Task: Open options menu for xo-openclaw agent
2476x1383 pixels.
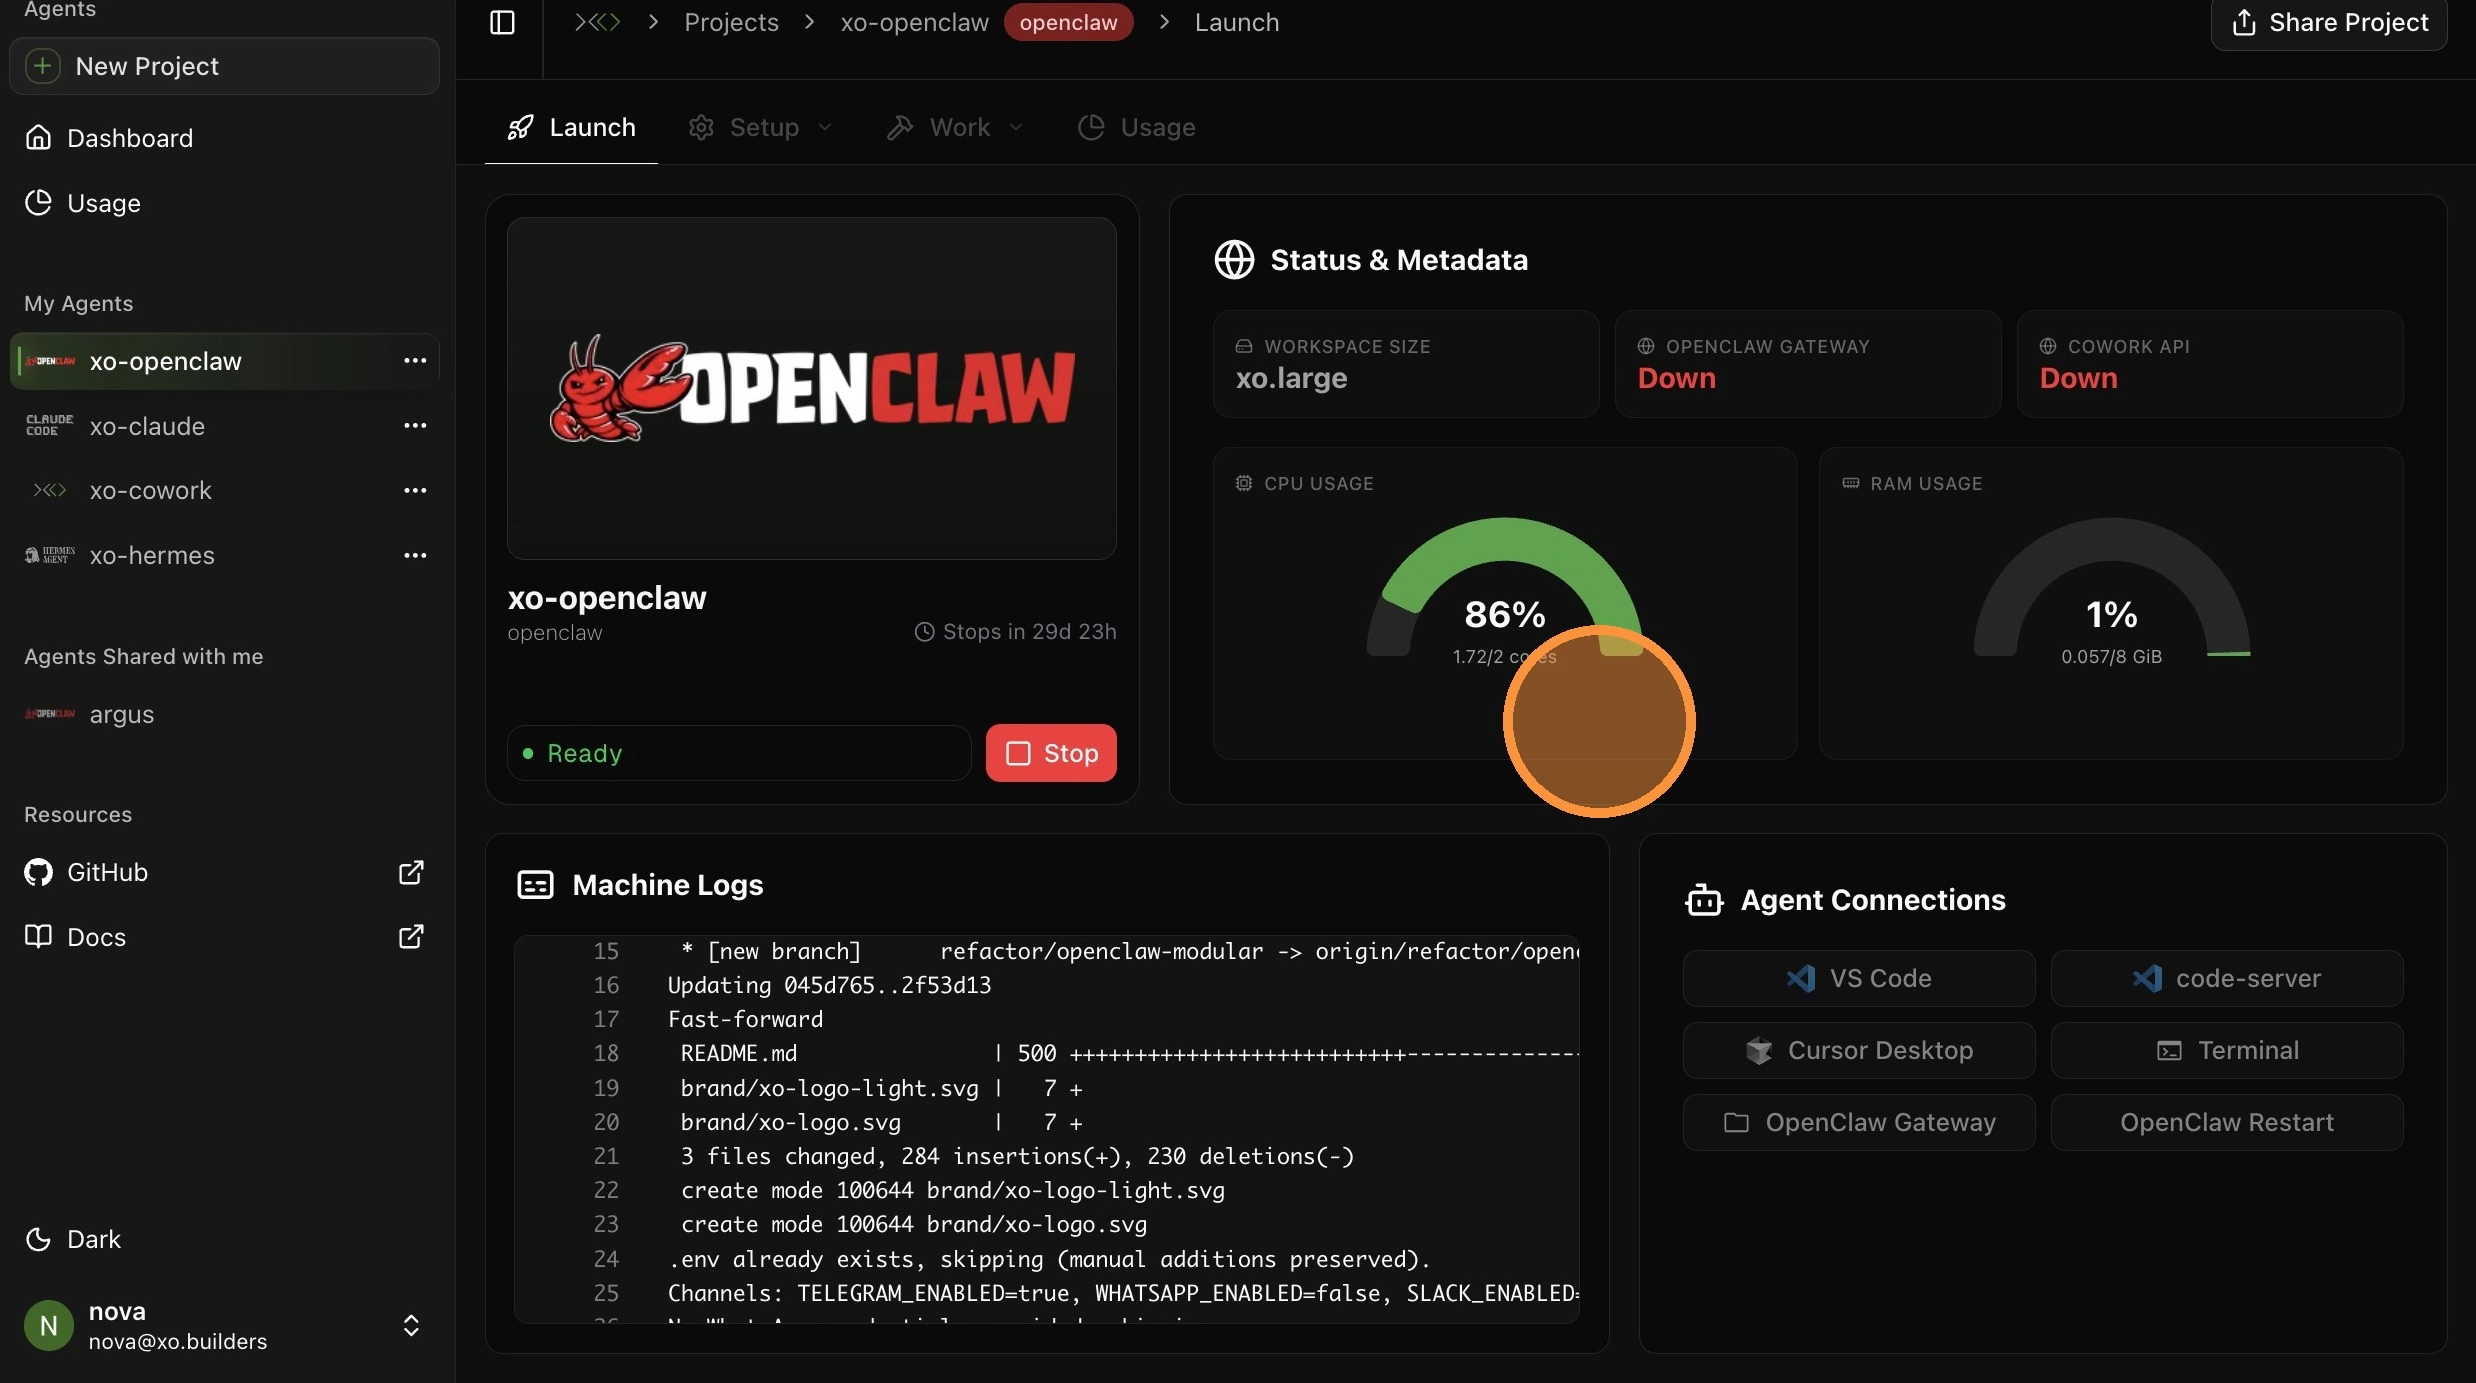Action: [415, 361]
